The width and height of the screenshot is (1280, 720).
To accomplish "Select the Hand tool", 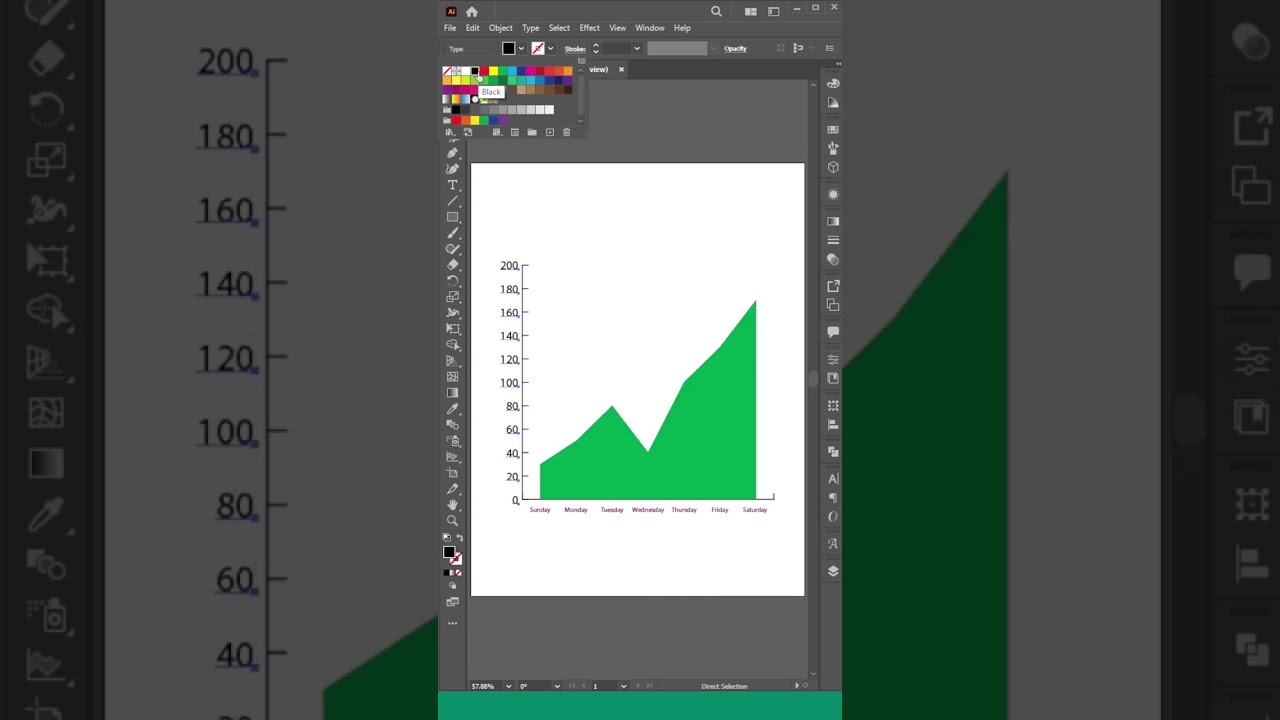I will (x=452, y=505).
